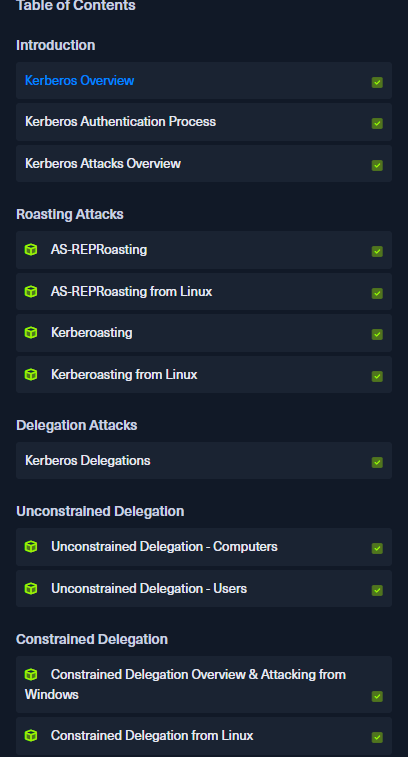Click cube icon for Constrained Delegation Overview
Viewport: 408px width, 757px height.
click(x=31, y=674)
